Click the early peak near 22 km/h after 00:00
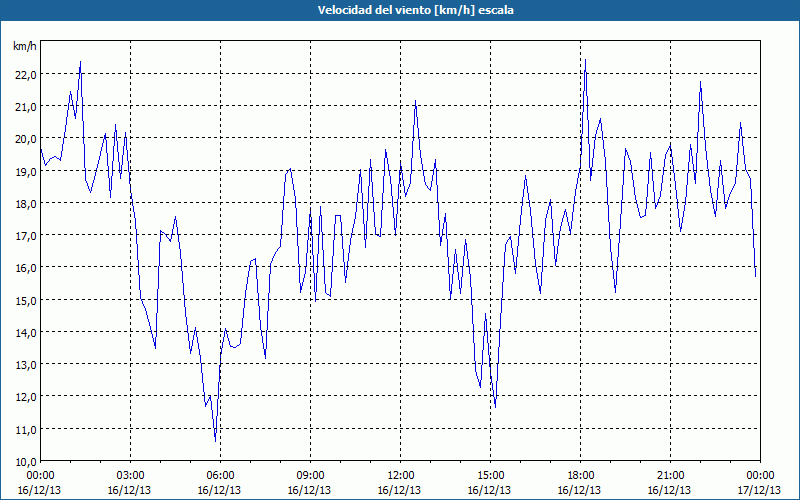 pyautogui.click(x=80, y=62)
